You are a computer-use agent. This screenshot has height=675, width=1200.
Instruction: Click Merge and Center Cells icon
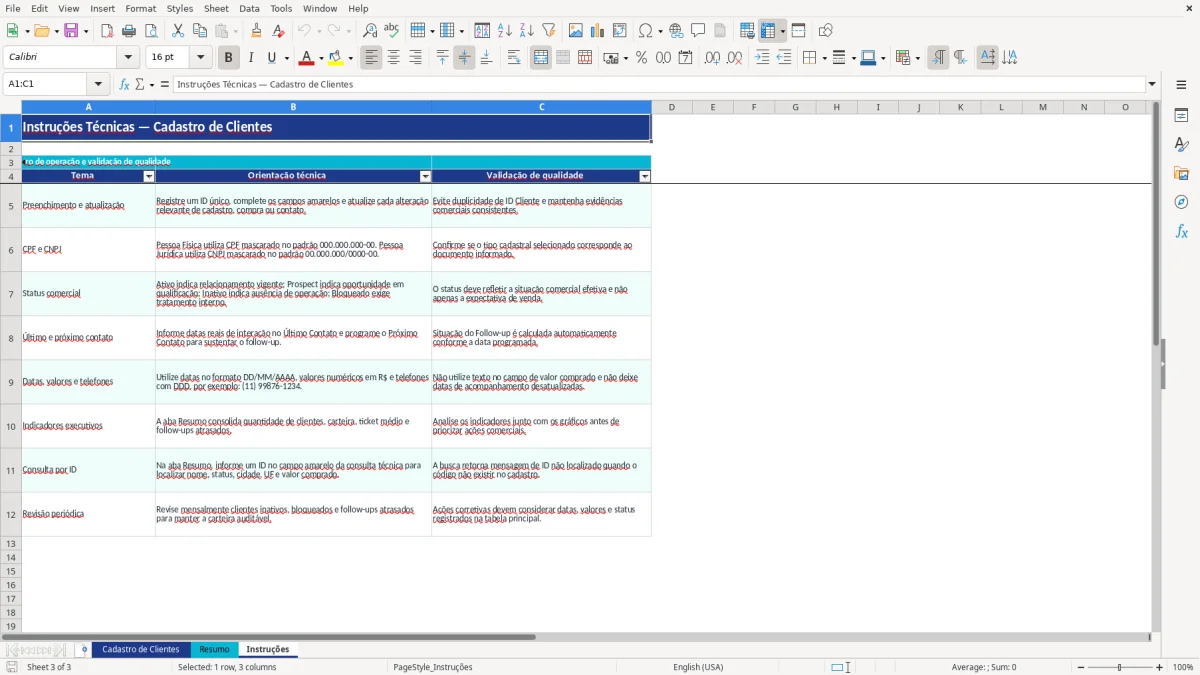(x=541, y=58)
